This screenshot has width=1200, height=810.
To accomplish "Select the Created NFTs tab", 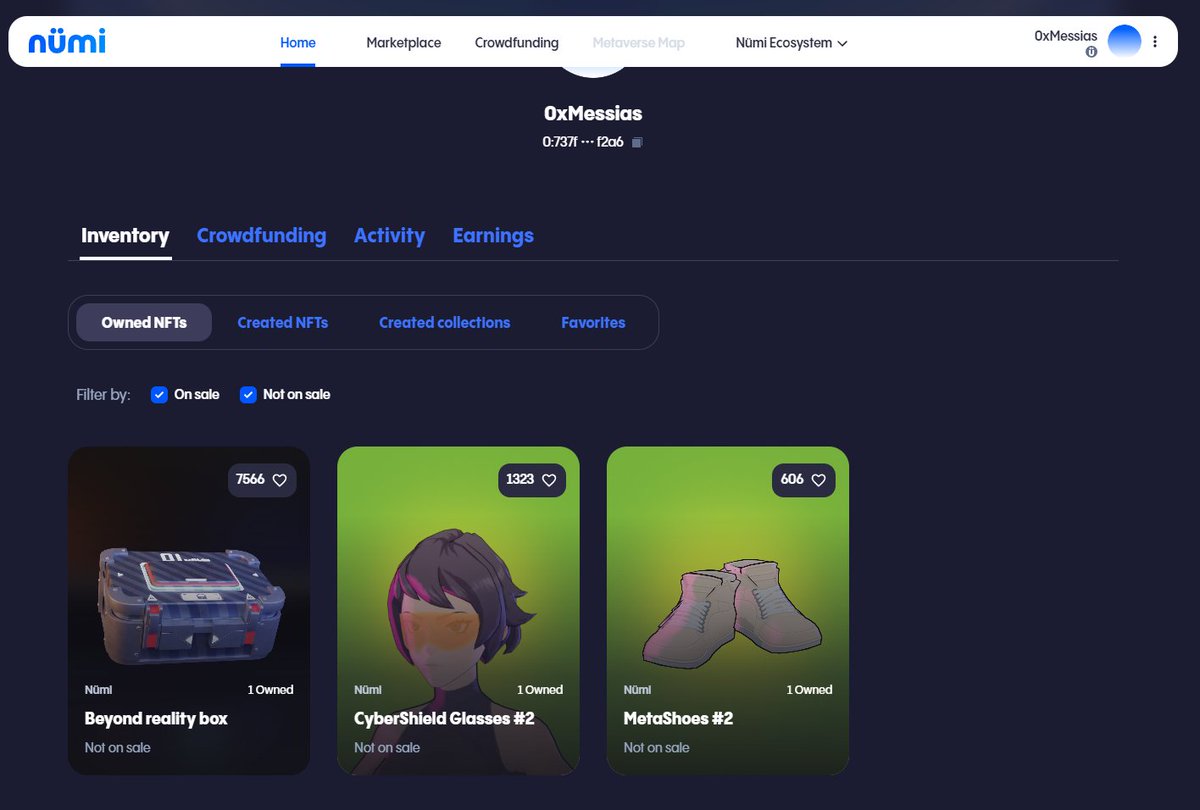I will click(283, 322).
